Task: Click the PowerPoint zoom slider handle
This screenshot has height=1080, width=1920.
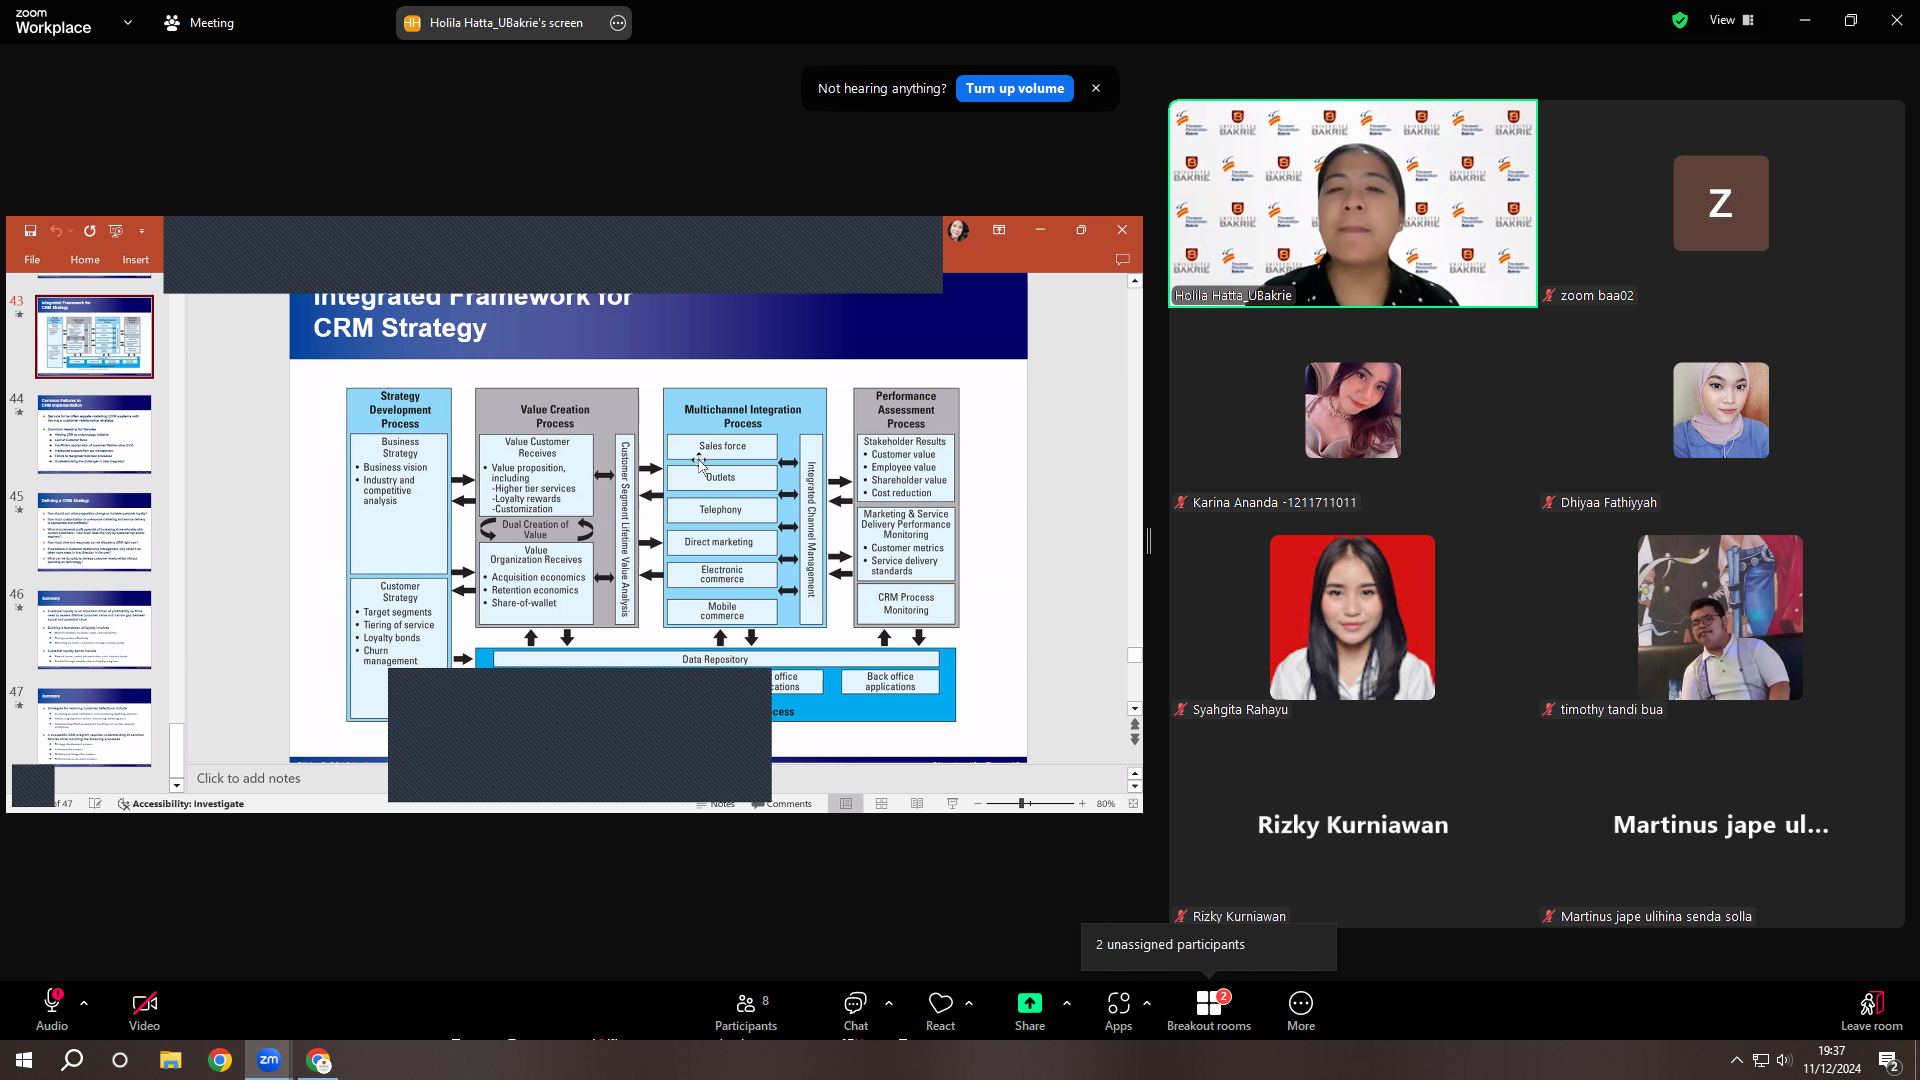Action: pyautogui.click(x=1022, y=804)
